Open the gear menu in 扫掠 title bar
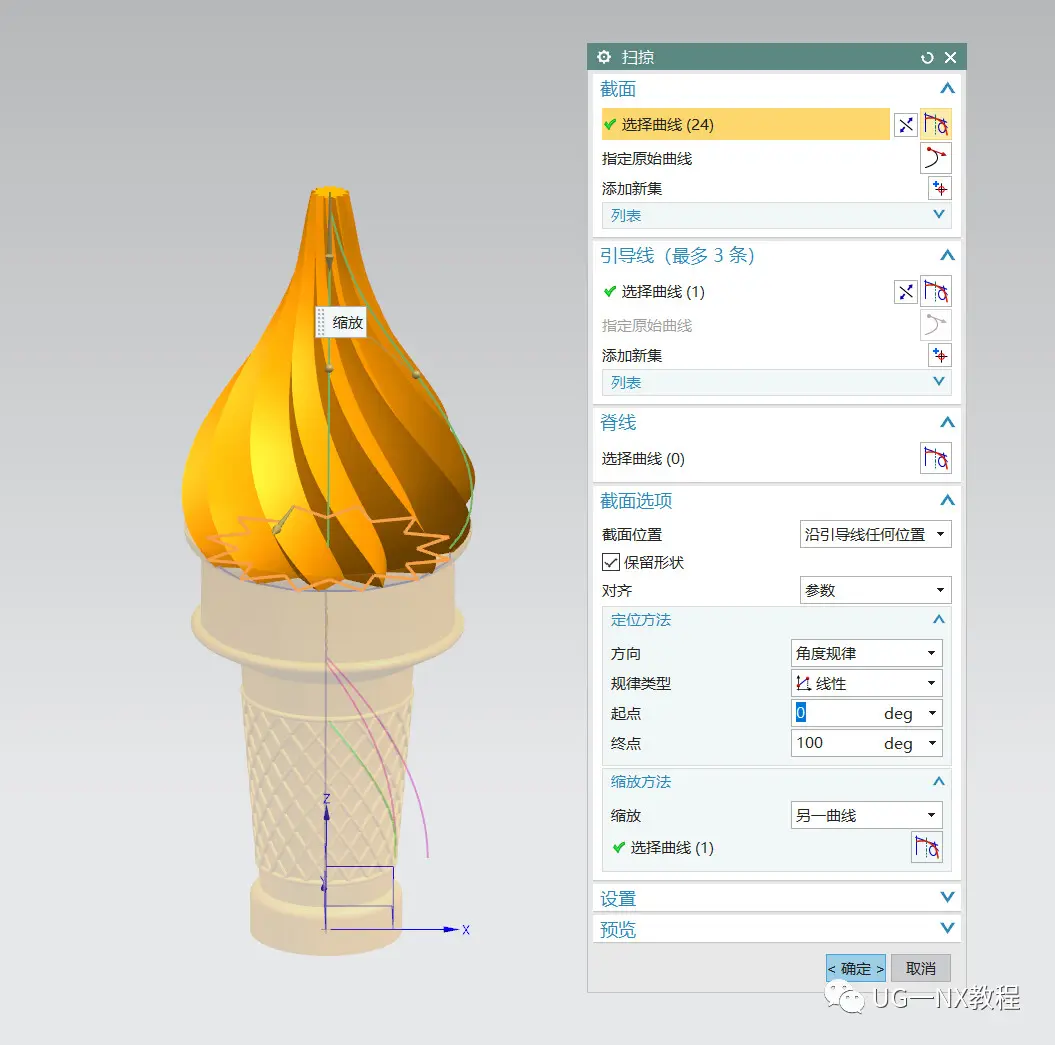Screen dimensions: 1055x1045 (x=603, y=57)
